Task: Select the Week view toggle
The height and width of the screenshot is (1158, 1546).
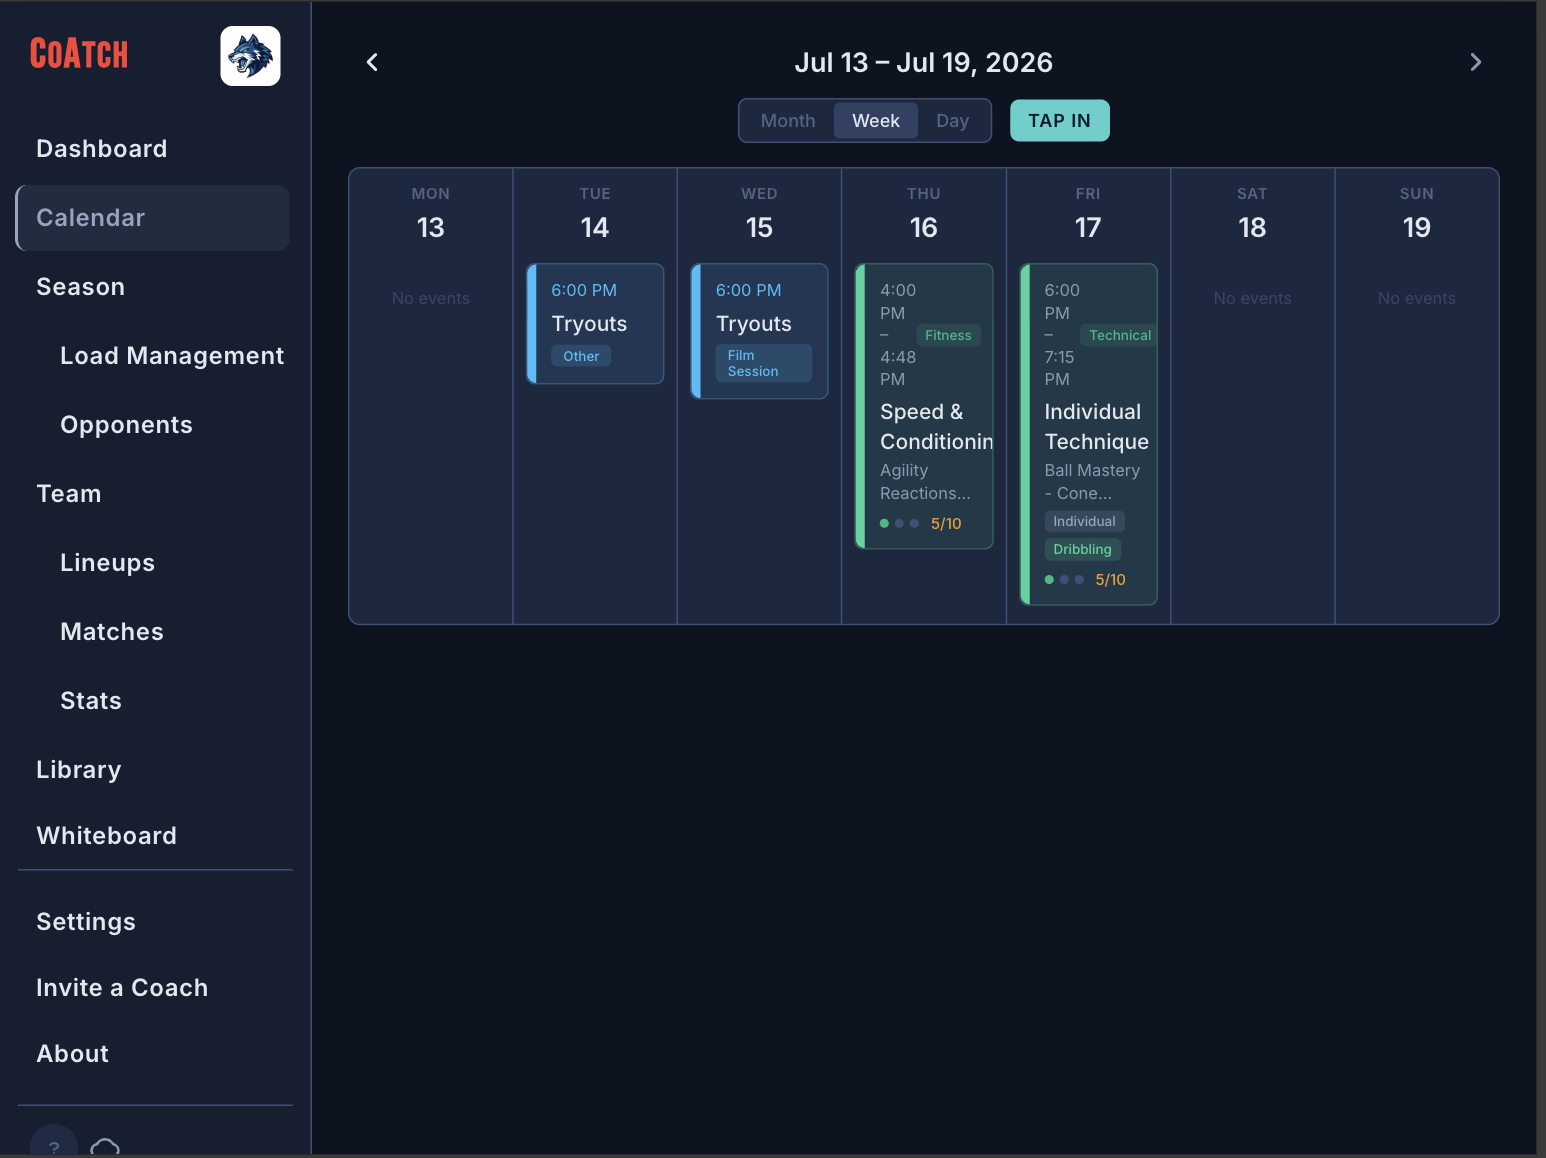Action: pyautogui.click(x=875, y=120)
